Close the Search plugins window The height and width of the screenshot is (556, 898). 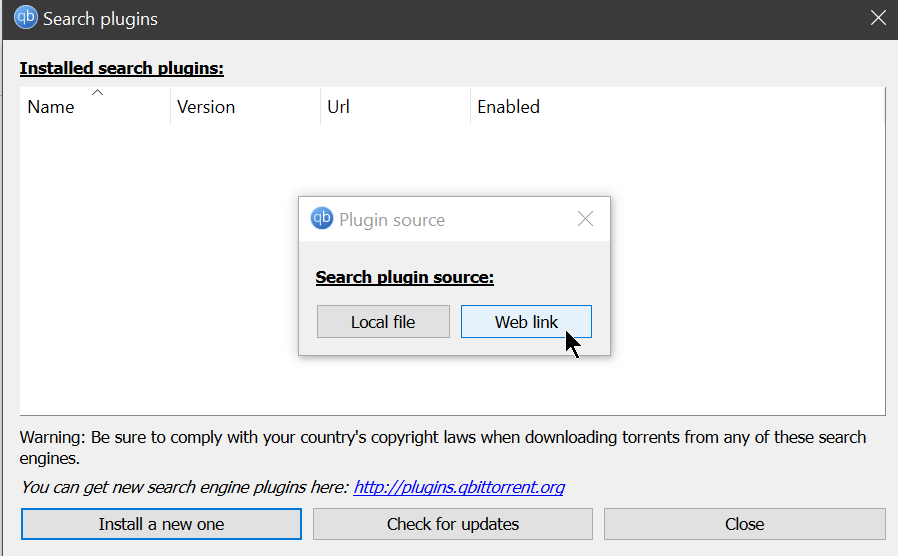tap(878, 18)
